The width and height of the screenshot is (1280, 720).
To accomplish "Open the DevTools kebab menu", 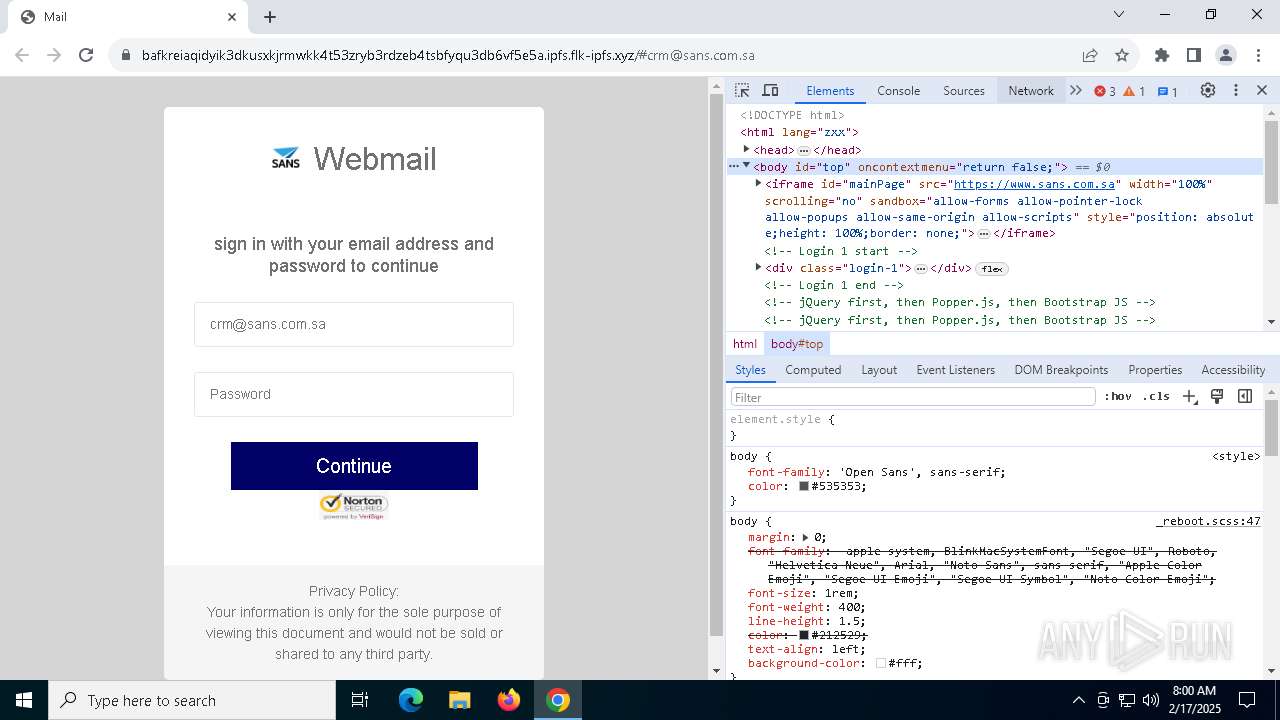I will pyautogui.click(x=1236, y=90).
